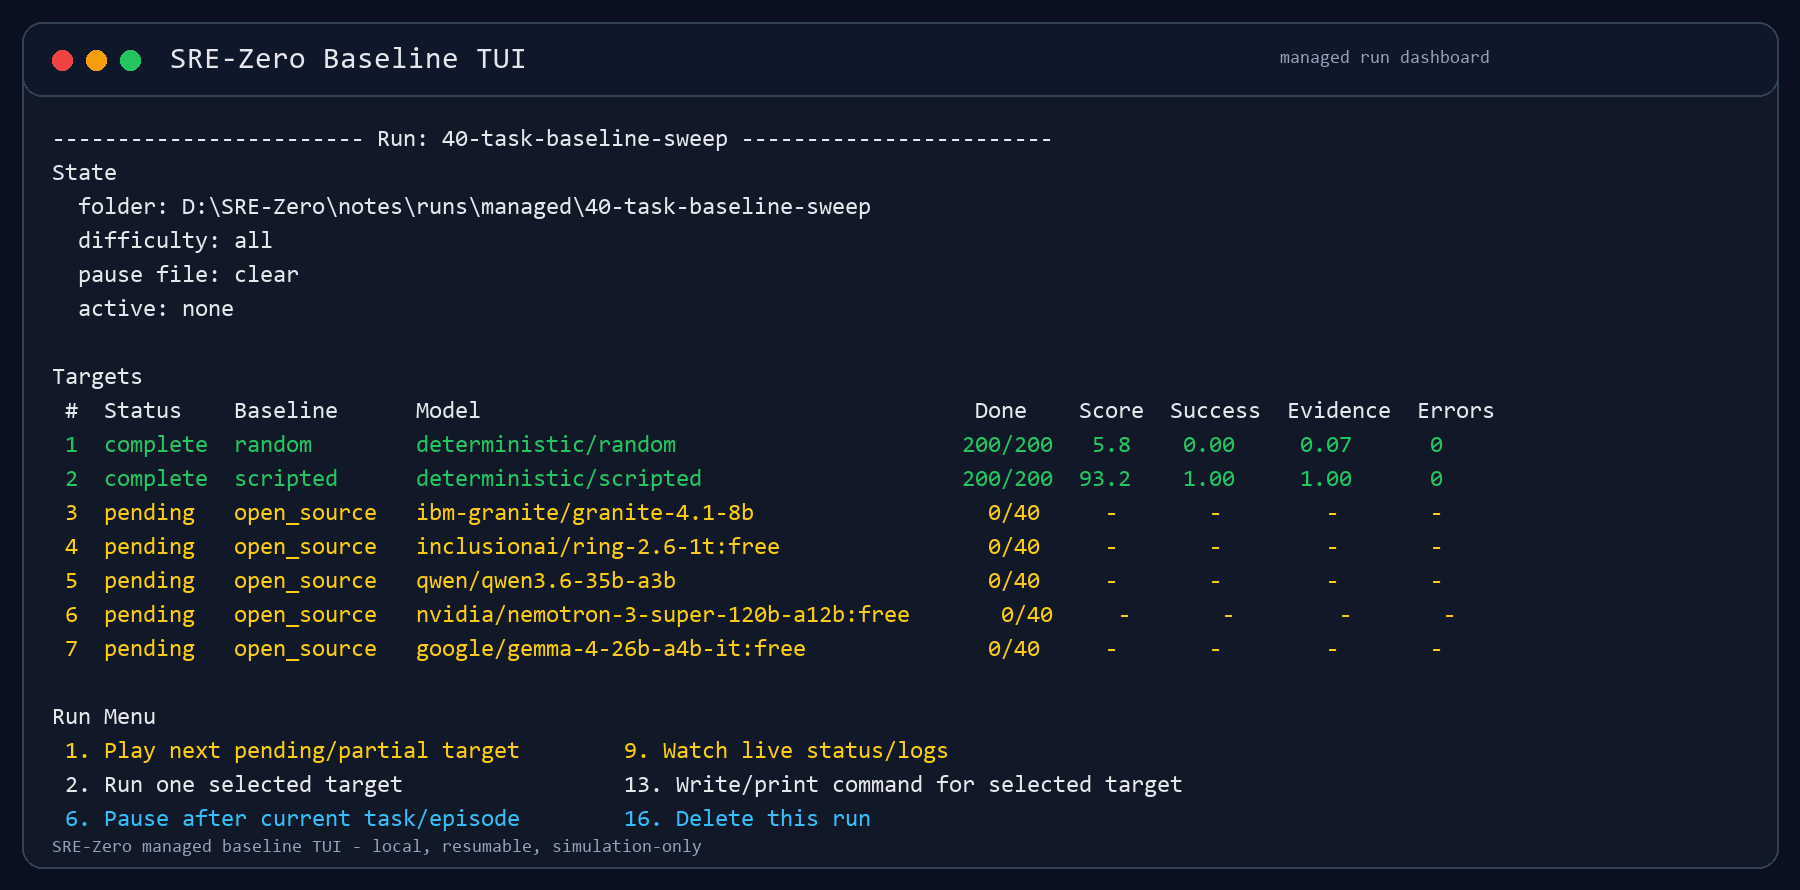Click the 200/200 done value for scripted row
This screenshot has width=1800, height=890.
pyautogui.click(x=1008, y=479)
